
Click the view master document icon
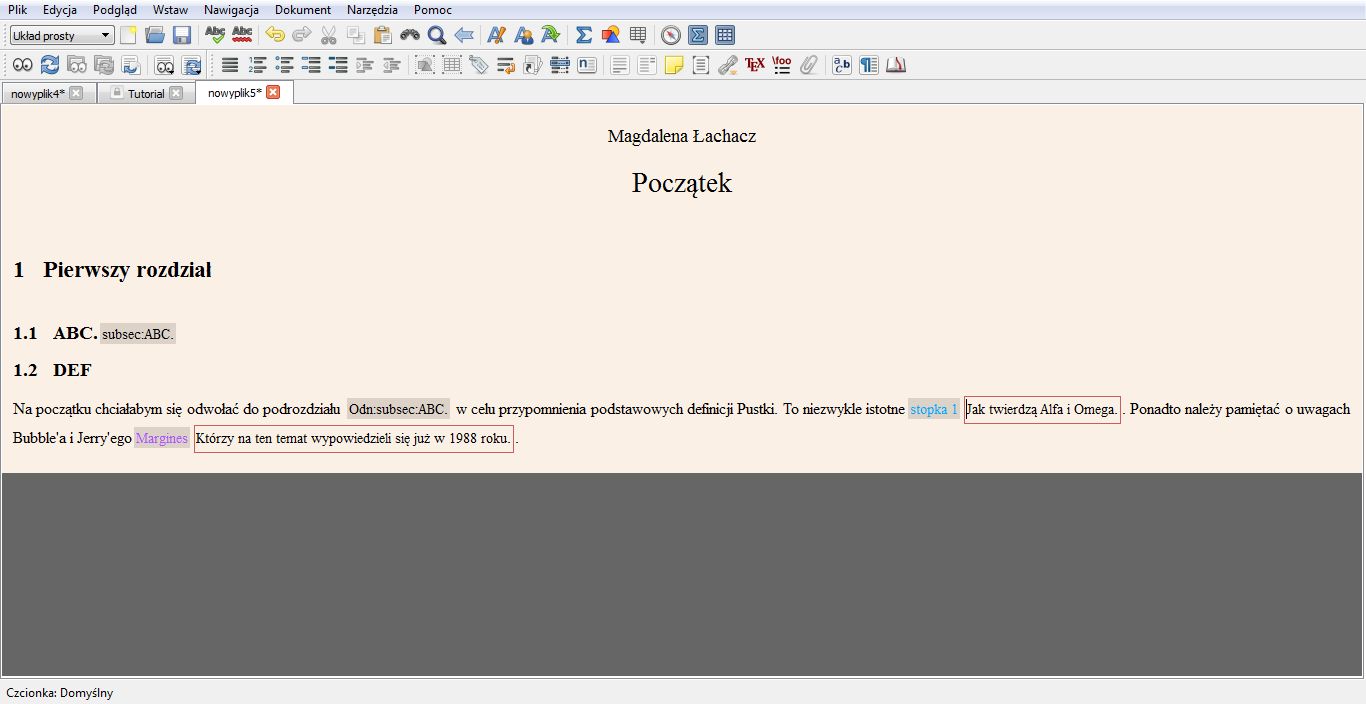(x=77, y=65)
